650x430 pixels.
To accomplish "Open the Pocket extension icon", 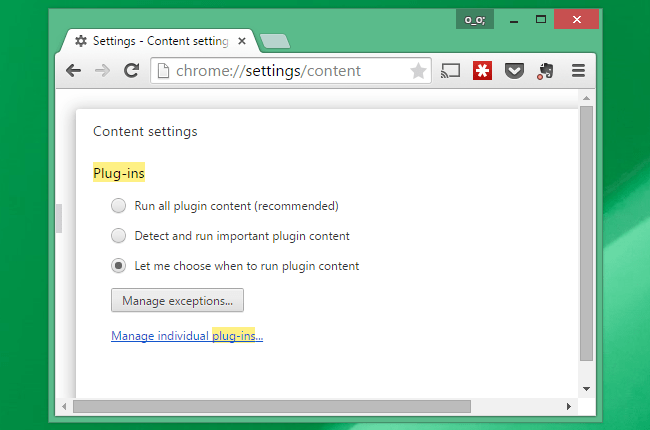I will click(x=514, y=71).
